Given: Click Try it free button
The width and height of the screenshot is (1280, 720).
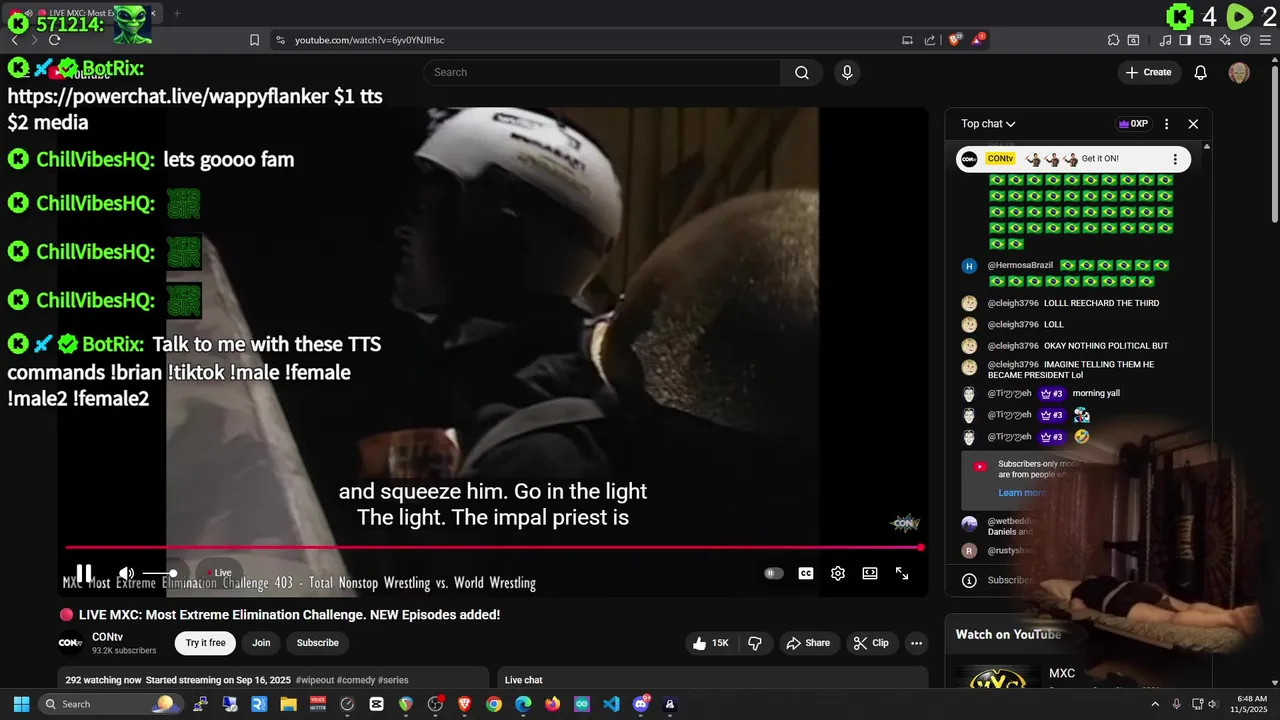Looking at the screenshot, I should (x=205, y=643).
